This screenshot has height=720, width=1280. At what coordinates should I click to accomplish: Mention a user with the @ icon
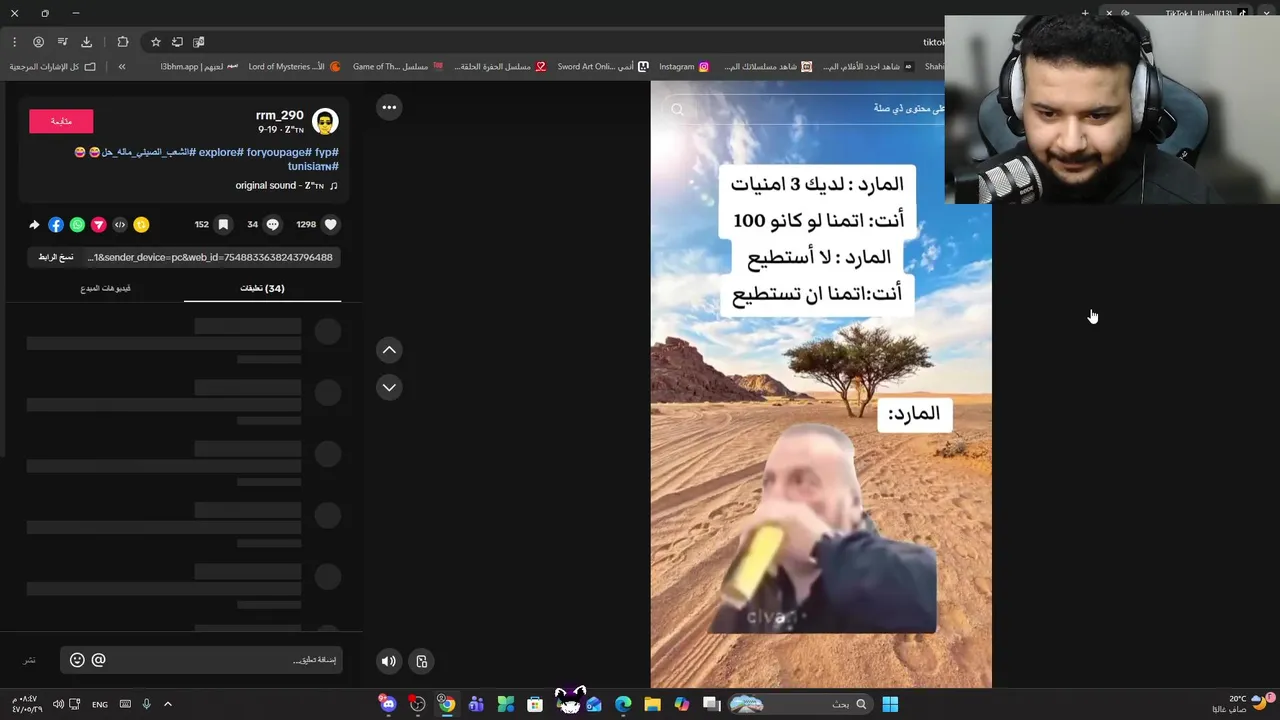coord(98,660)
